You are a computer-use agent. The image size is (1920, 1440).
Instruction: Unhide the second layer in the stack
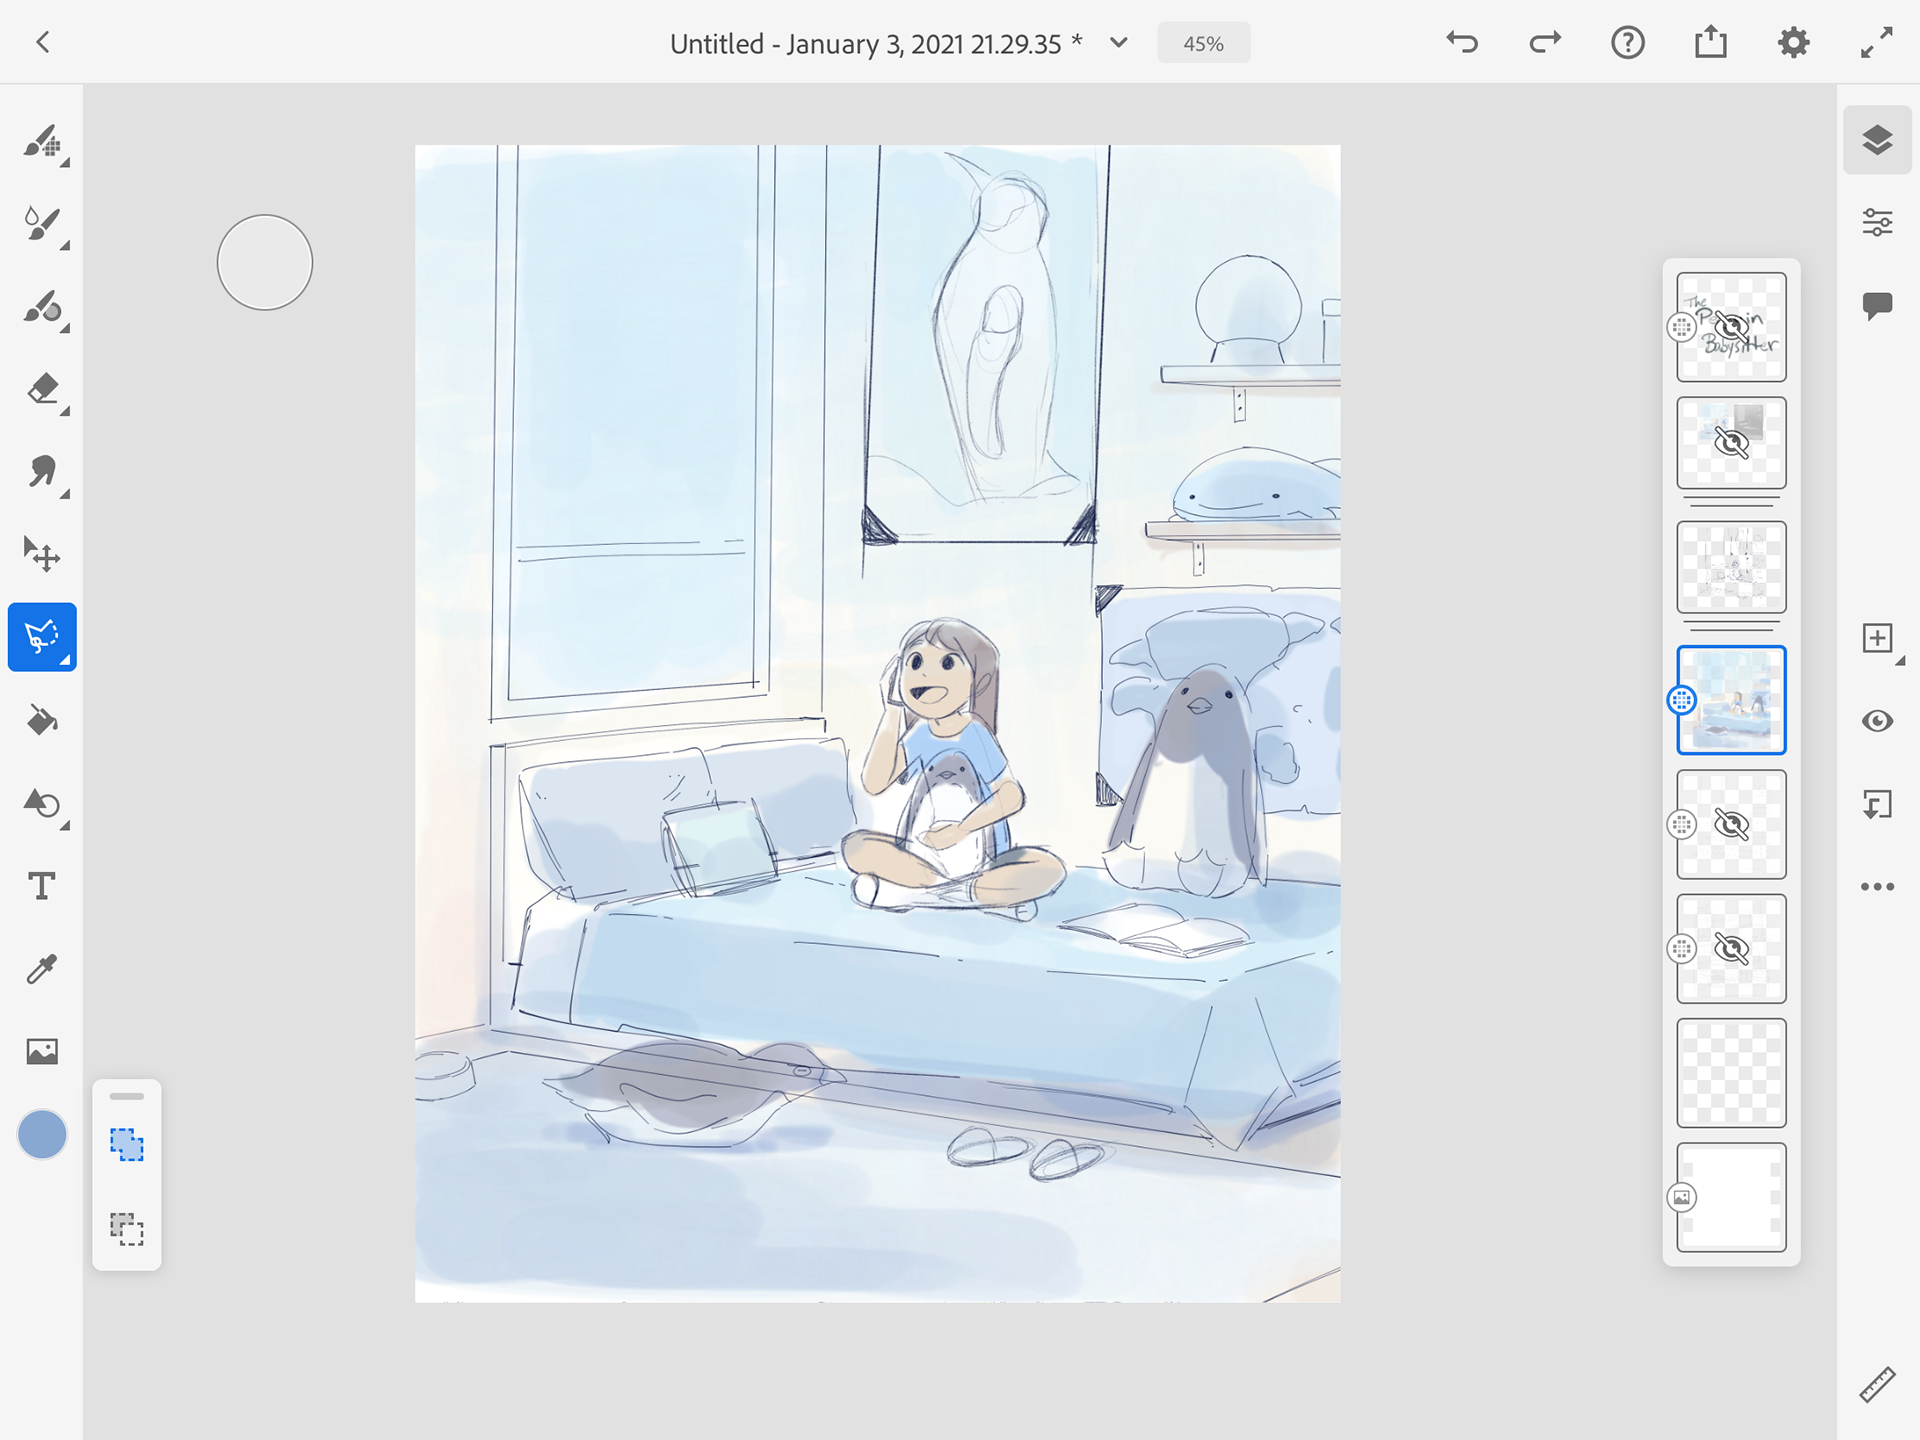(1731, 443)
